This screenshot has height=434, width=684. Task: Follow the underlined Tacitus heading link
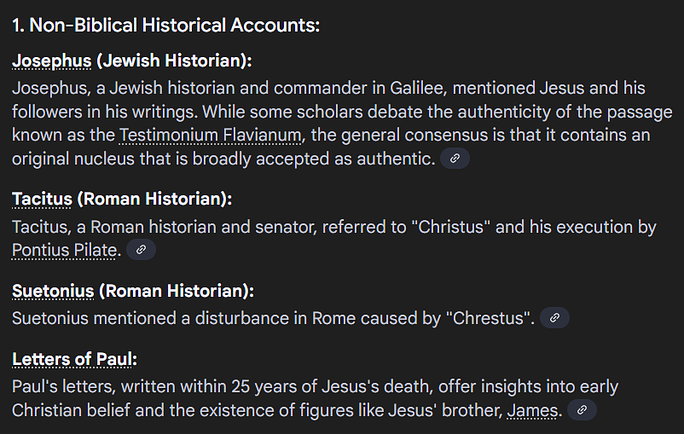tap(42, 199)
